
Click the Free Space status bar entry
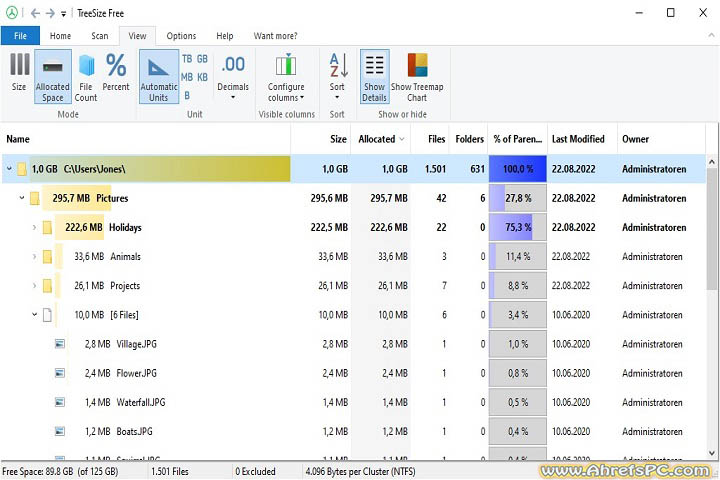[60, 472]
